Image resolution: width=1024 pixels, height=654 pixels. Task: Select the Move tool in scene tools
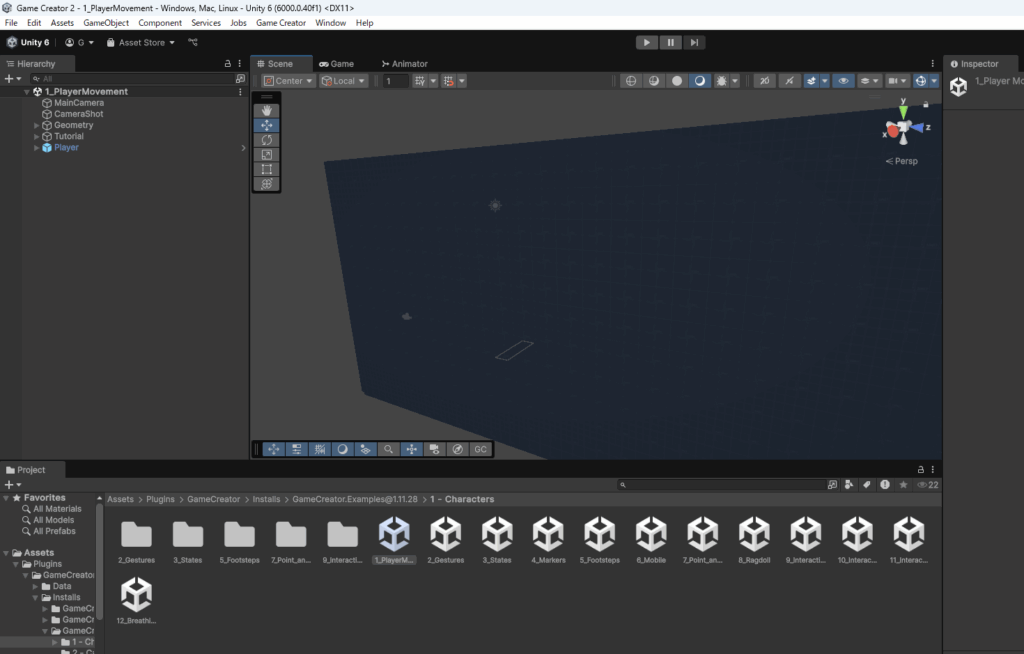[266, 125]
